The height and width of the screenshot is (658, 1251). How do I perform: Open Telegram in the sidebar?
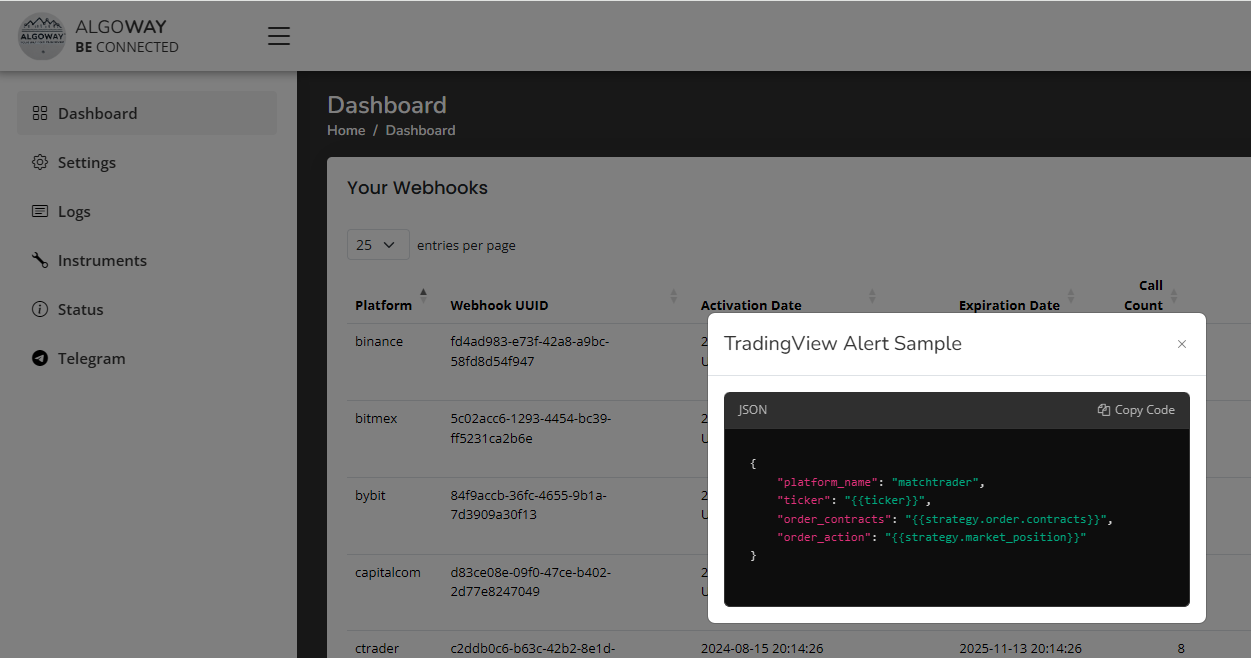pos(147,358)
